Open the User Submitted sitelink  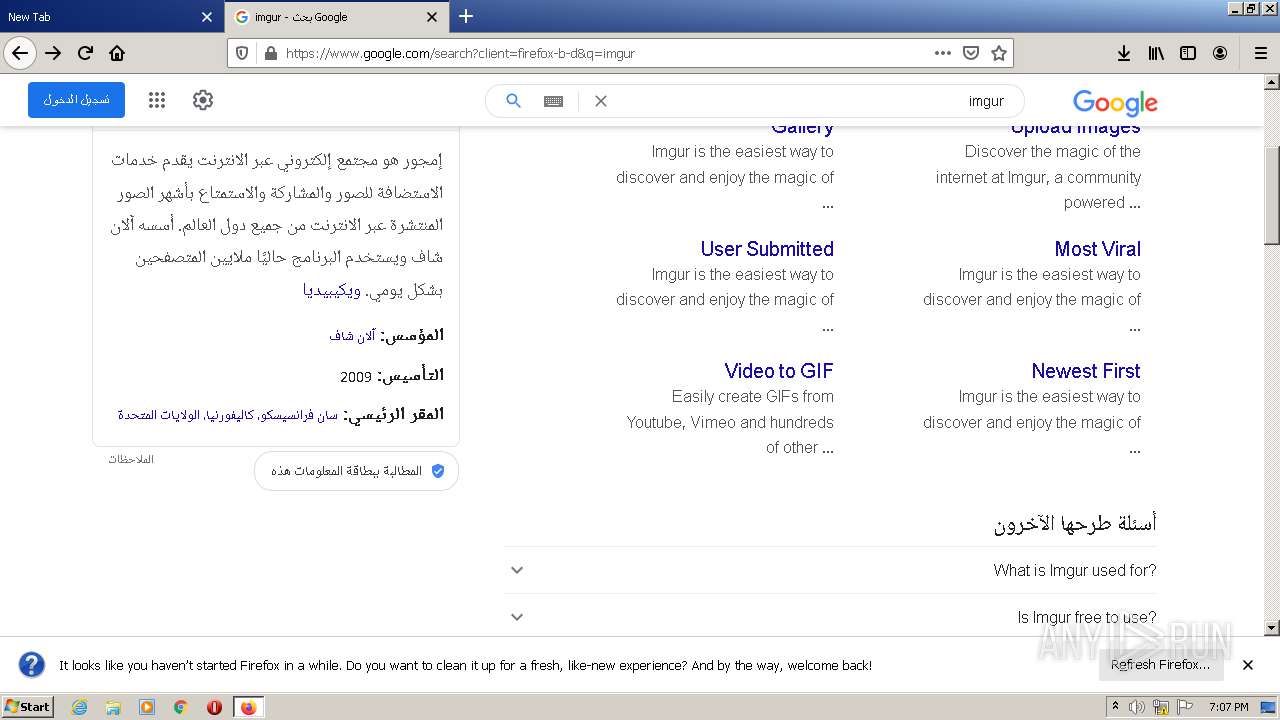point(767,249)
